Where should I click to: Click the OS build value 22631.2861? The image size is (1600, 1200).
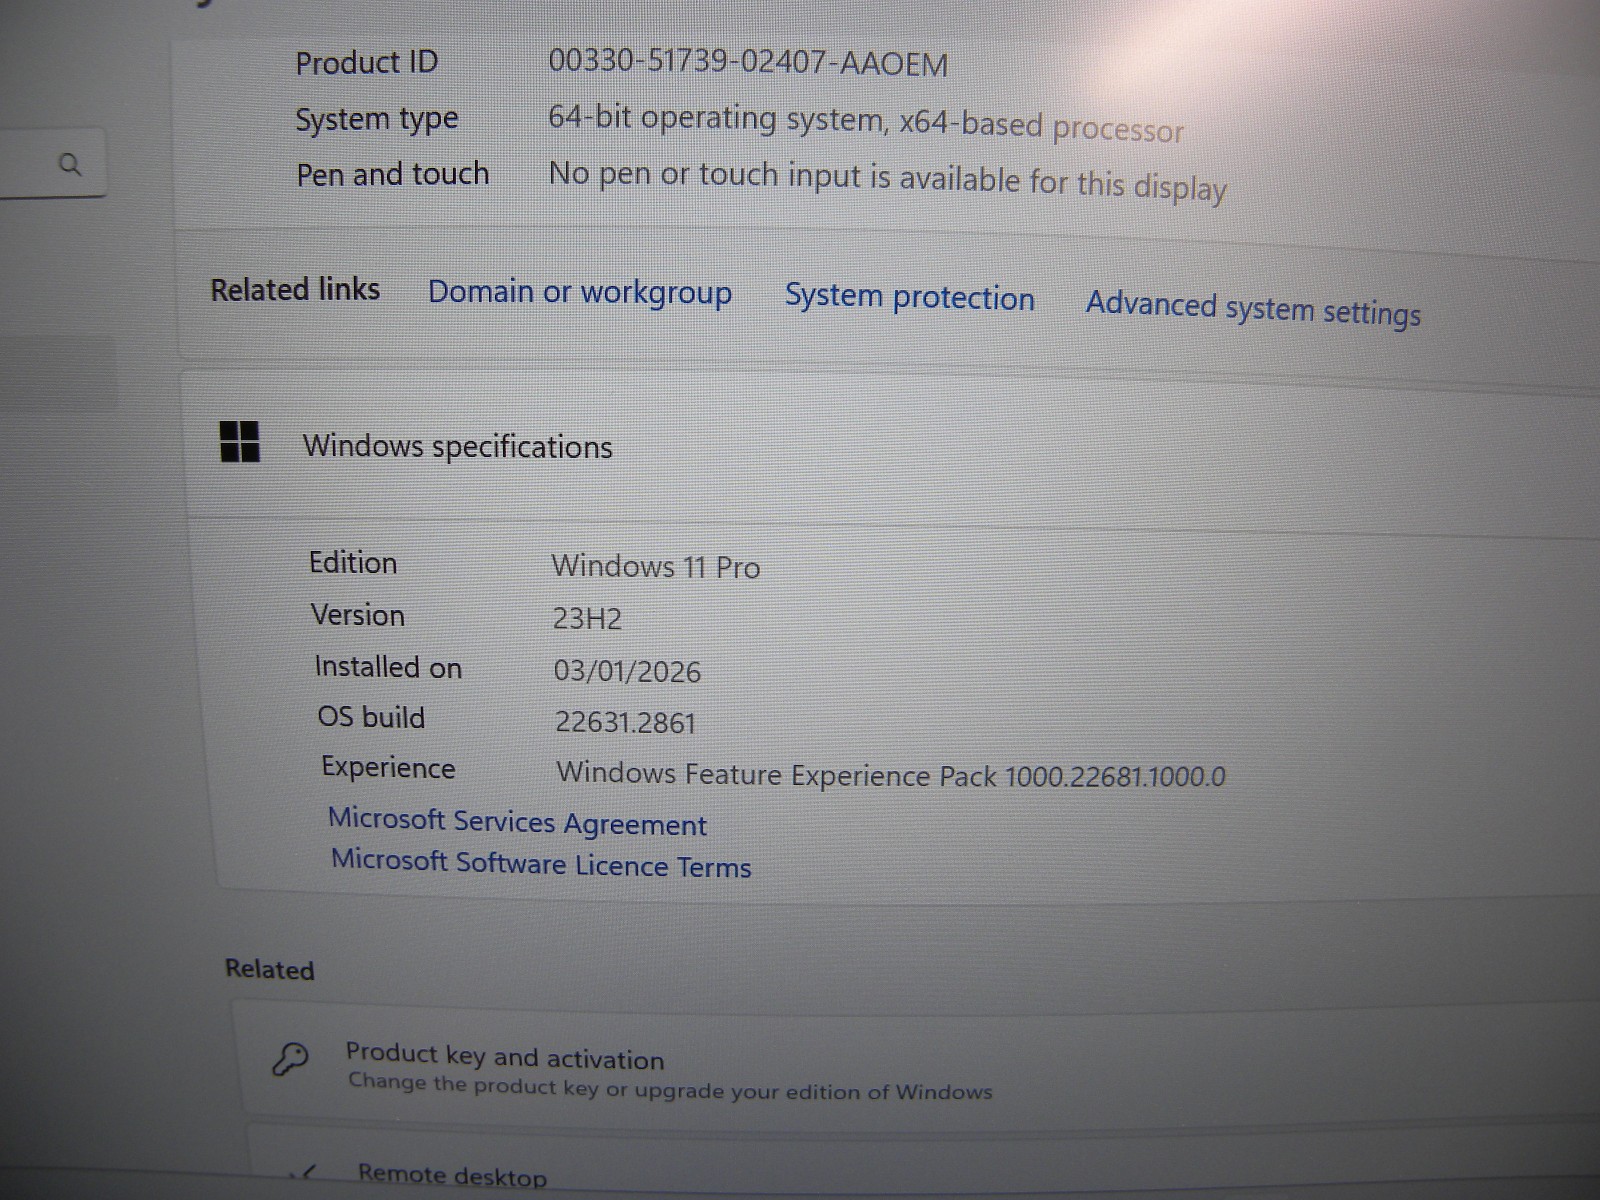(x=626, y=722)
